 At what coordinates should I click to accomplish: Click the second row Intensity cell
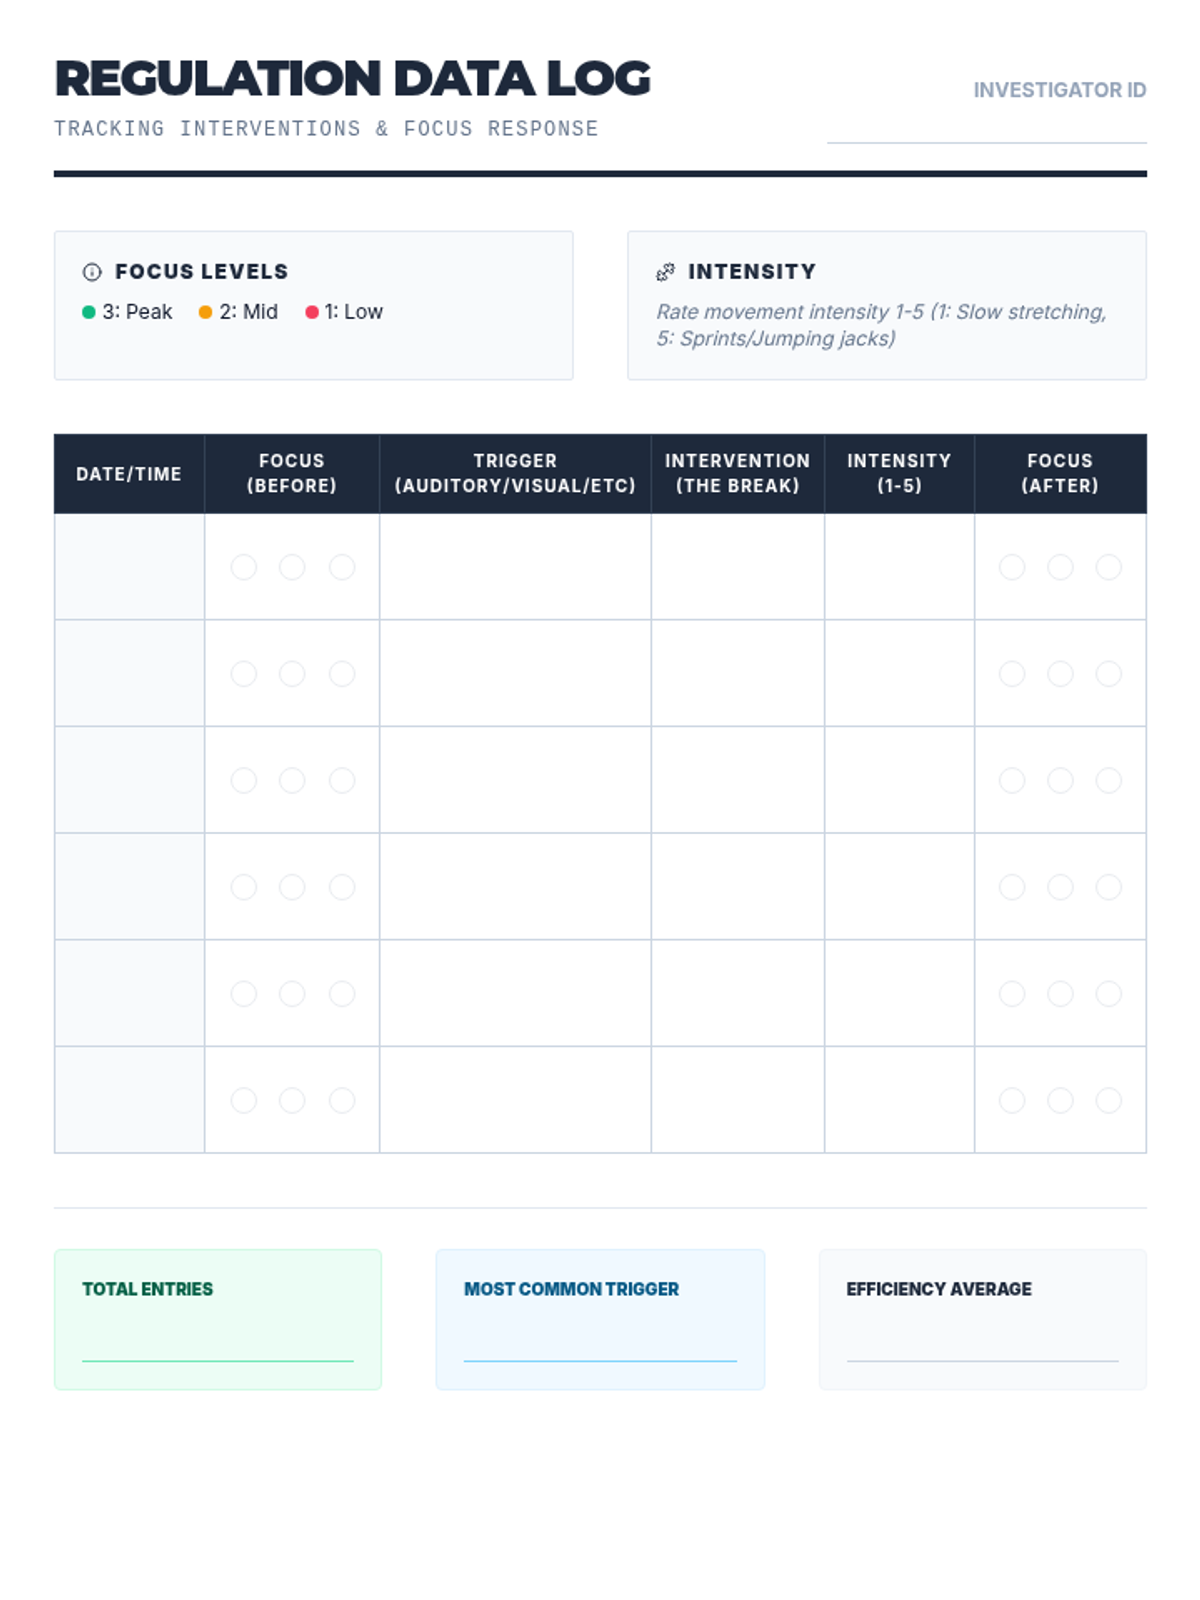pyautogui.click(x=900, y=674)
